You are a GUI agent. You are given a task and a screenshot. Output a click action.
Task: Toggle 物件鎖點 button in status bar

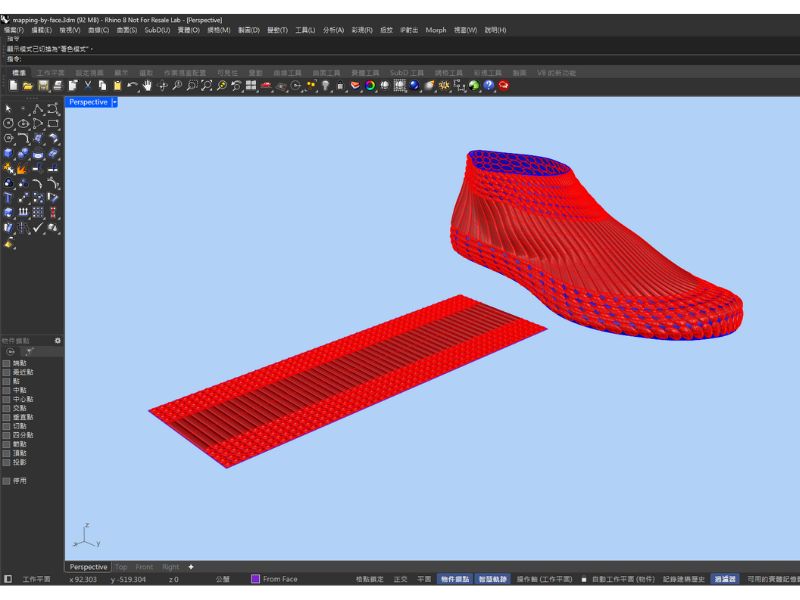[x=455, y=579]
